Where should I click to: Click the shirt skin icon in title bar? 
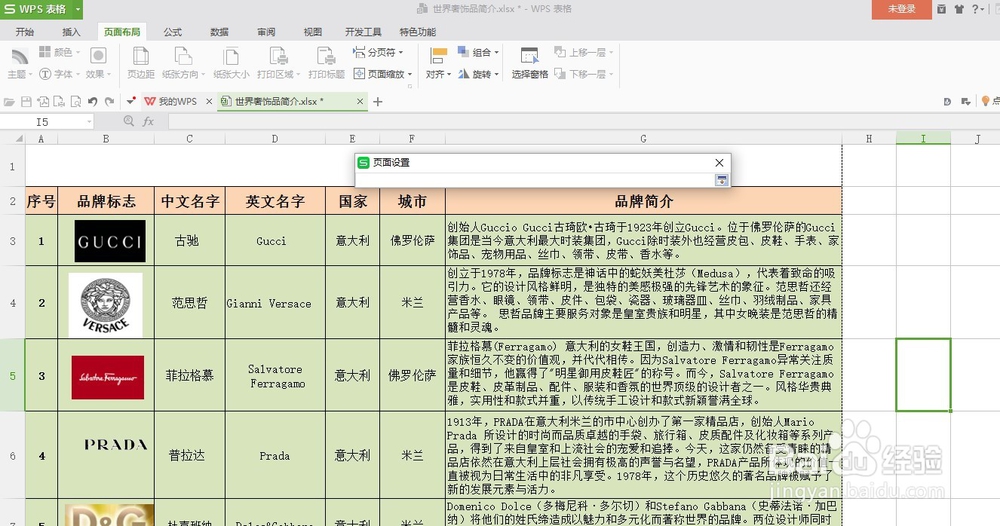click(x=959, y=9)
